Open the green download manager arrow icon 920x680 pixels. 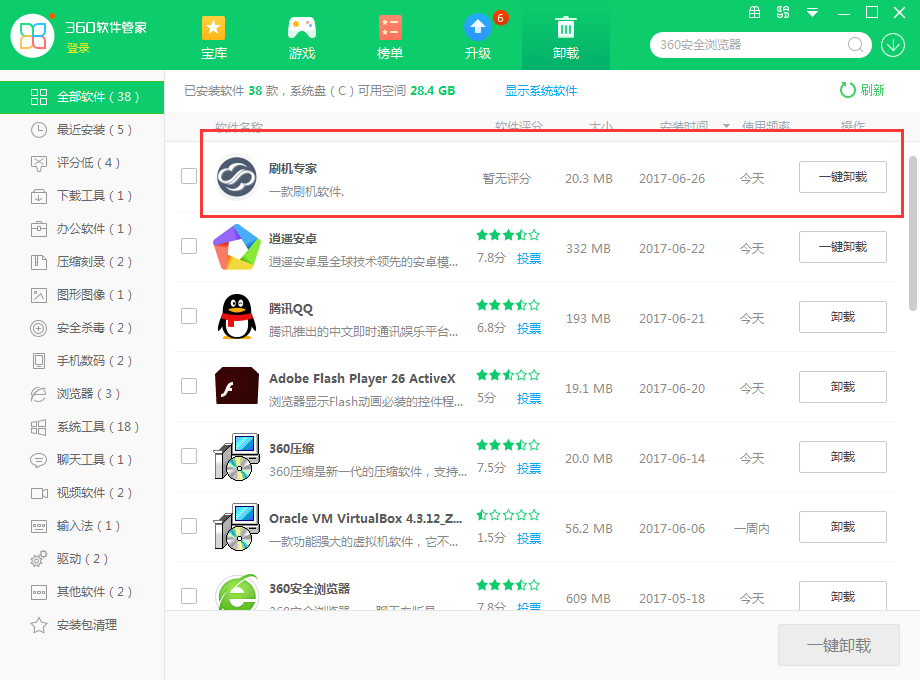pyautogui.click(x=892, y=45)
